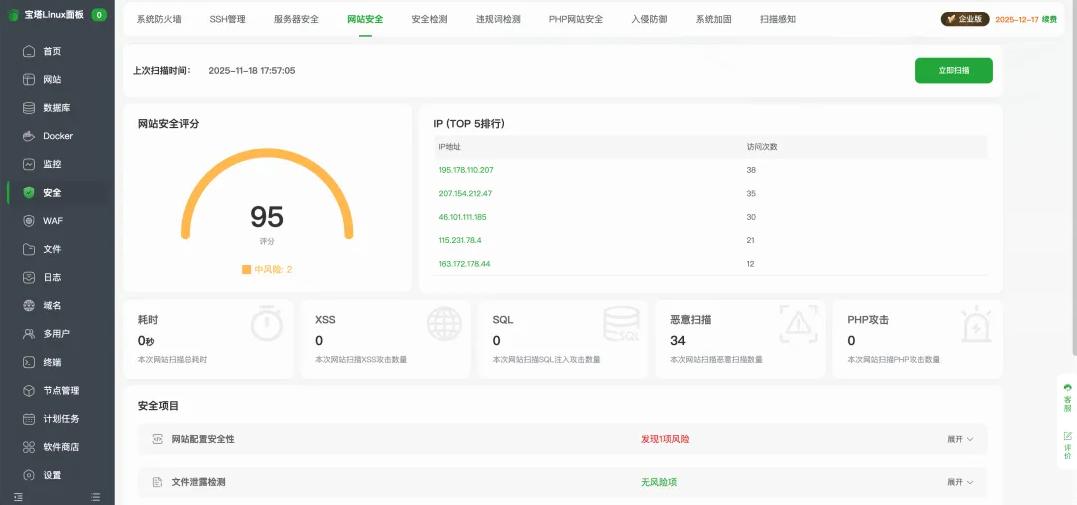Click the stopwatch icon in 耗时 card
Viewport: 1077px width, 505px height.
coord(267,323)
